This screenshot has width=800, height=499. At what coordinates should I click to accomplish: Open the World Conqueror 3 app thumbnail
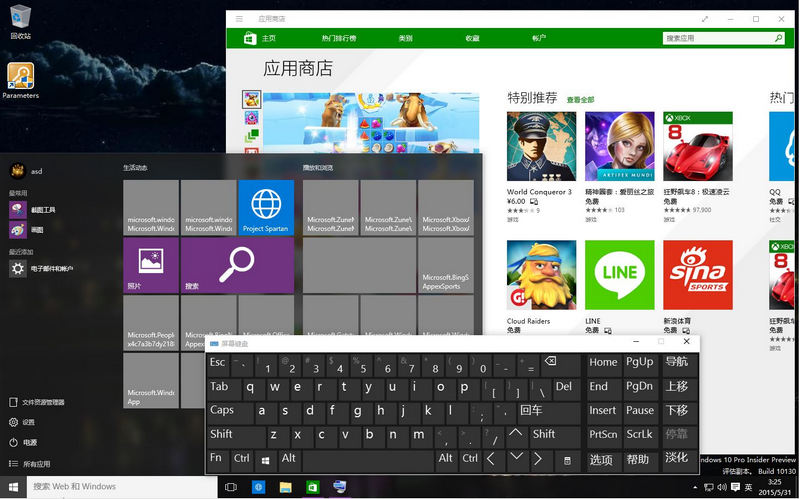click(x=541, y=146)
